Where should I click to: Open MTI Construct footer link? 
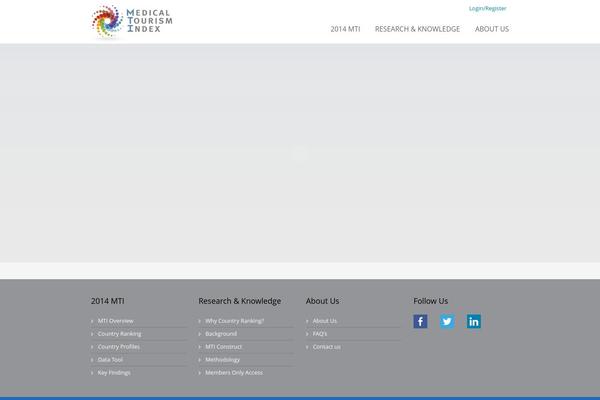[x=223, y=347]
